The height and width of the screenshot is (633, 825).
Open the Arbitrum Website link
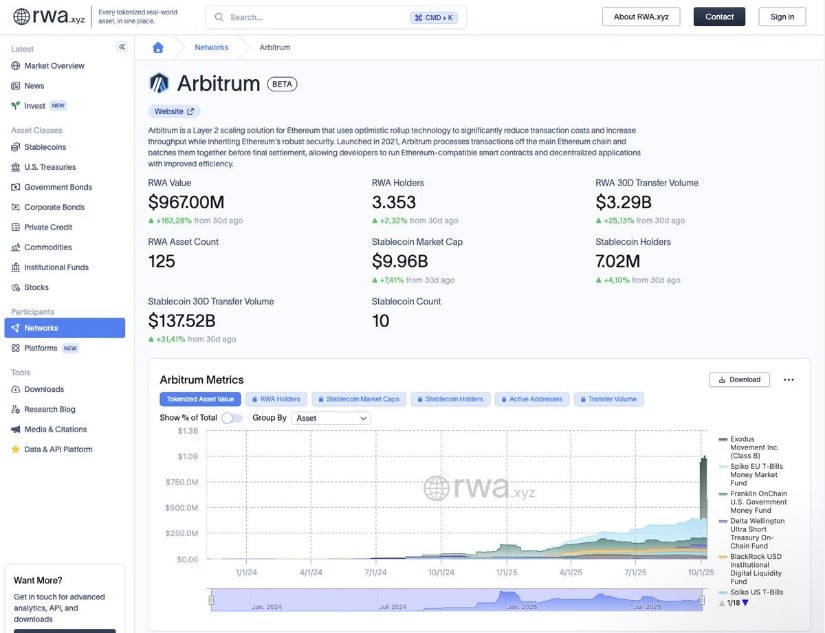pyautogui.click(x=174, y=111)
